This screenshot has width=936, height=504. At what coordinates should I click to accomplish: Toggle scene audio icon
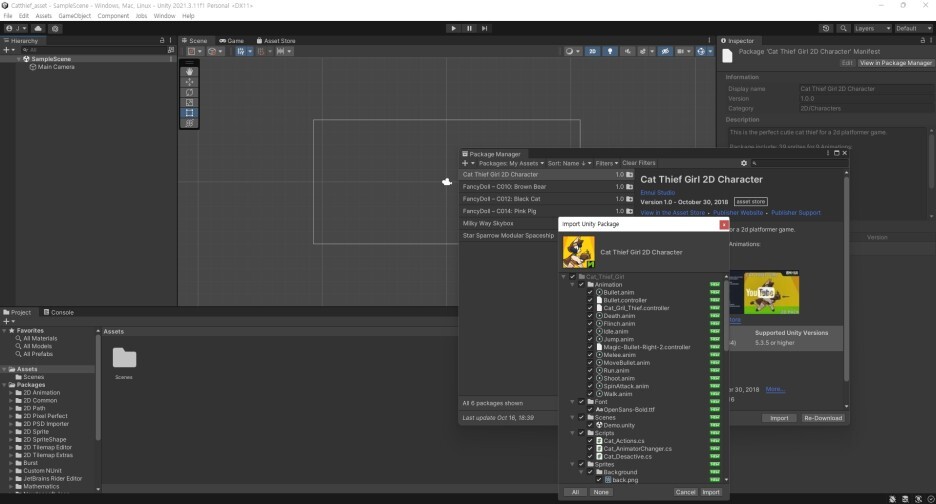pyautogui.click(x=627, y=51)
